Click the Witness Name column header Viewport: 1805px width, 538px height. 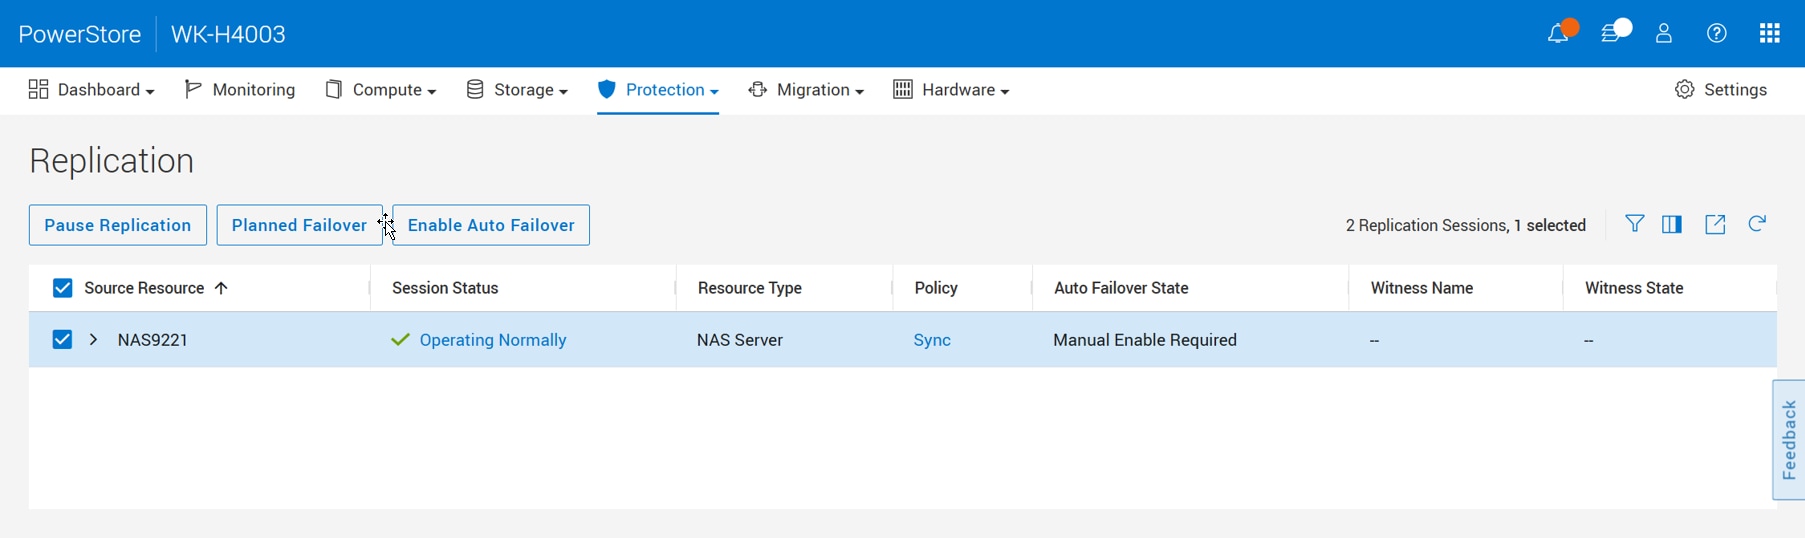[x=1422, y=288]
